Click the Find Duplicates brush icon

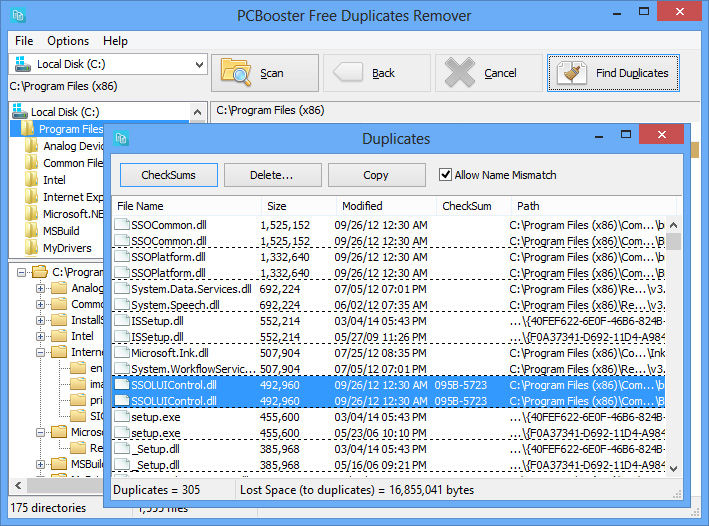[x=572, y=72]
